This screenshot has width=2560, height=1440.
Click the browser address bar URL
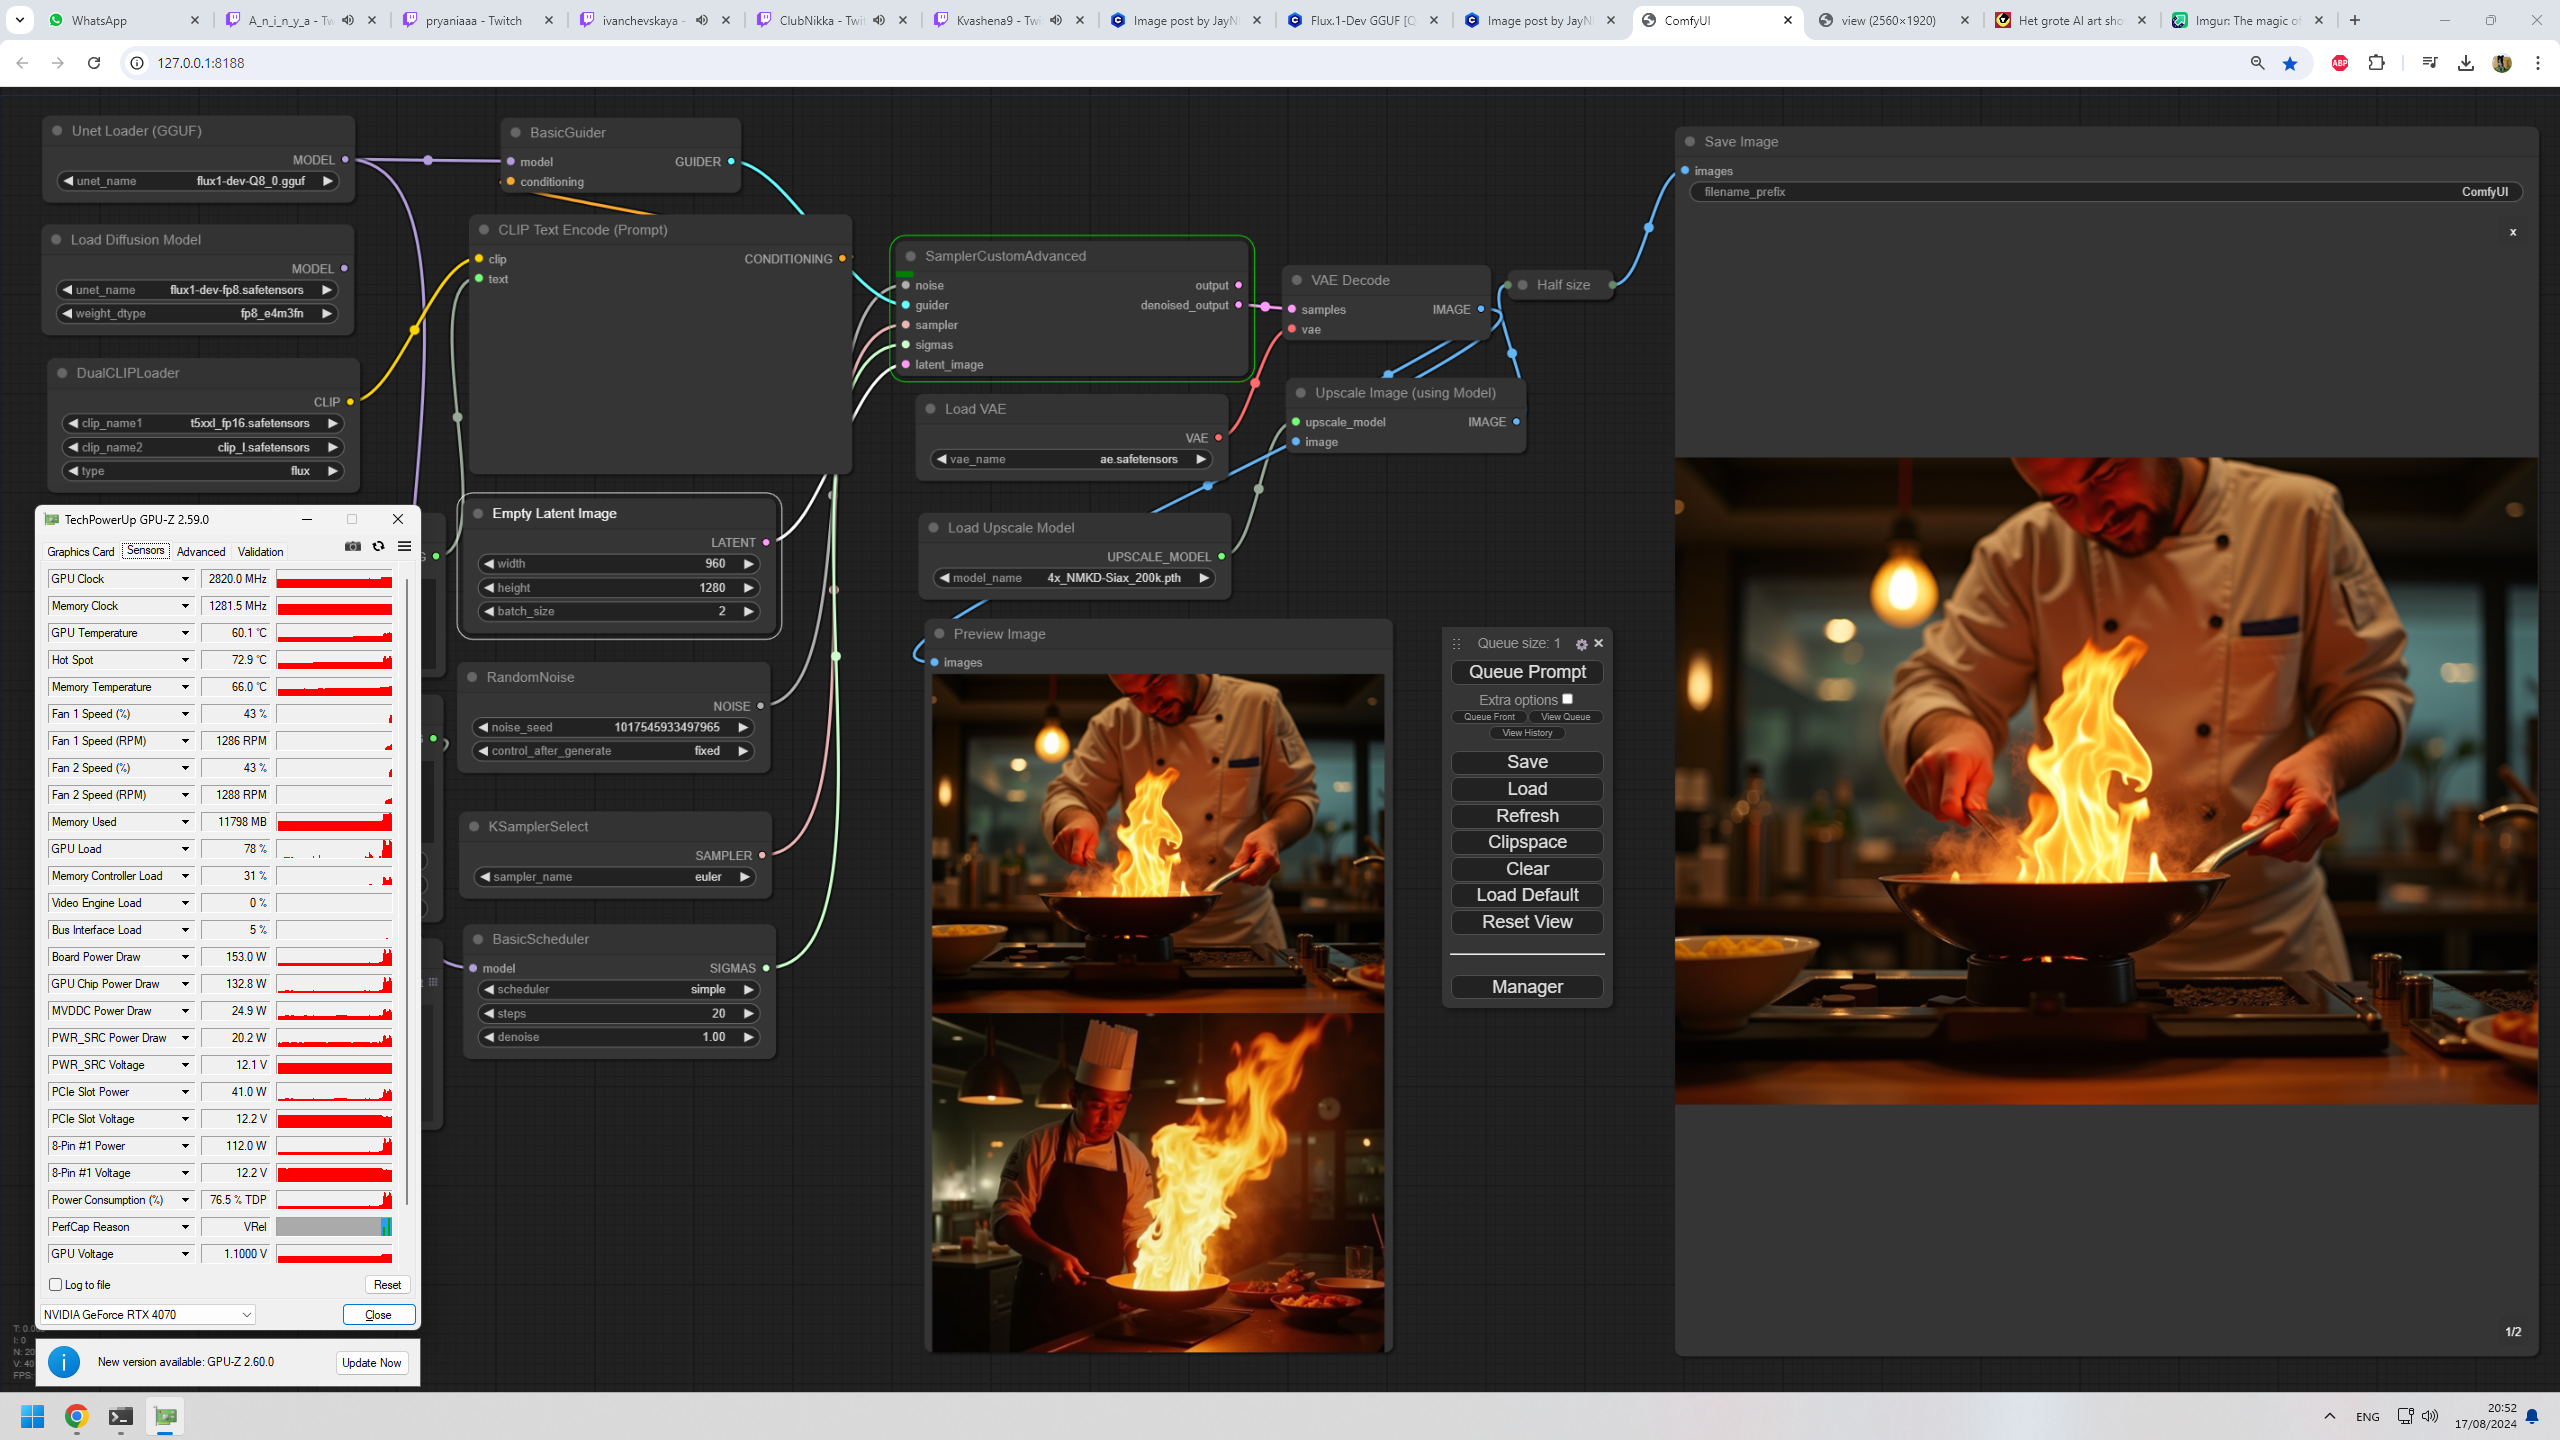pyautogui.click(x=201, y=63)
